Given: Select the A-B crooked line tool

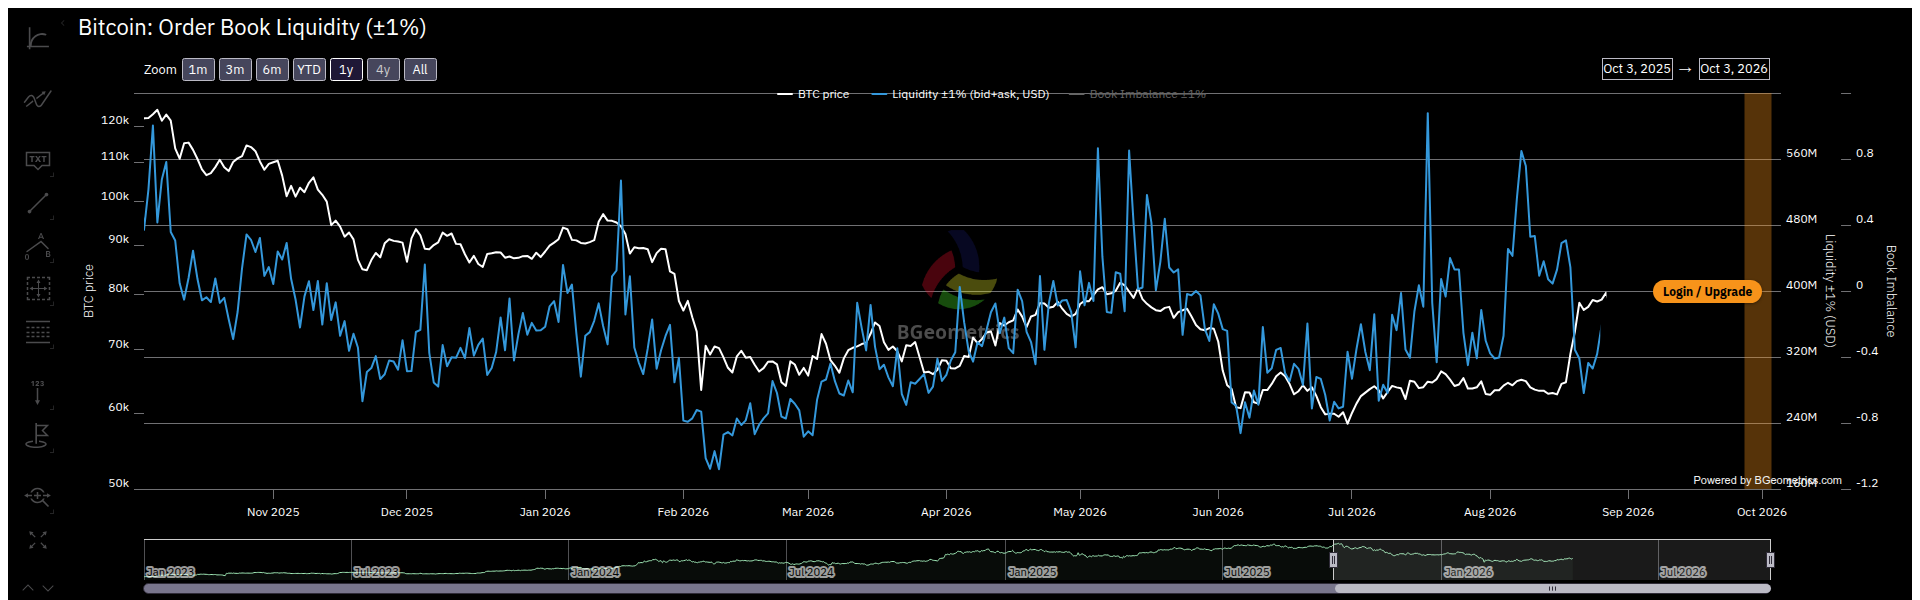Looking at the screenshot, I should pos(38,246).
